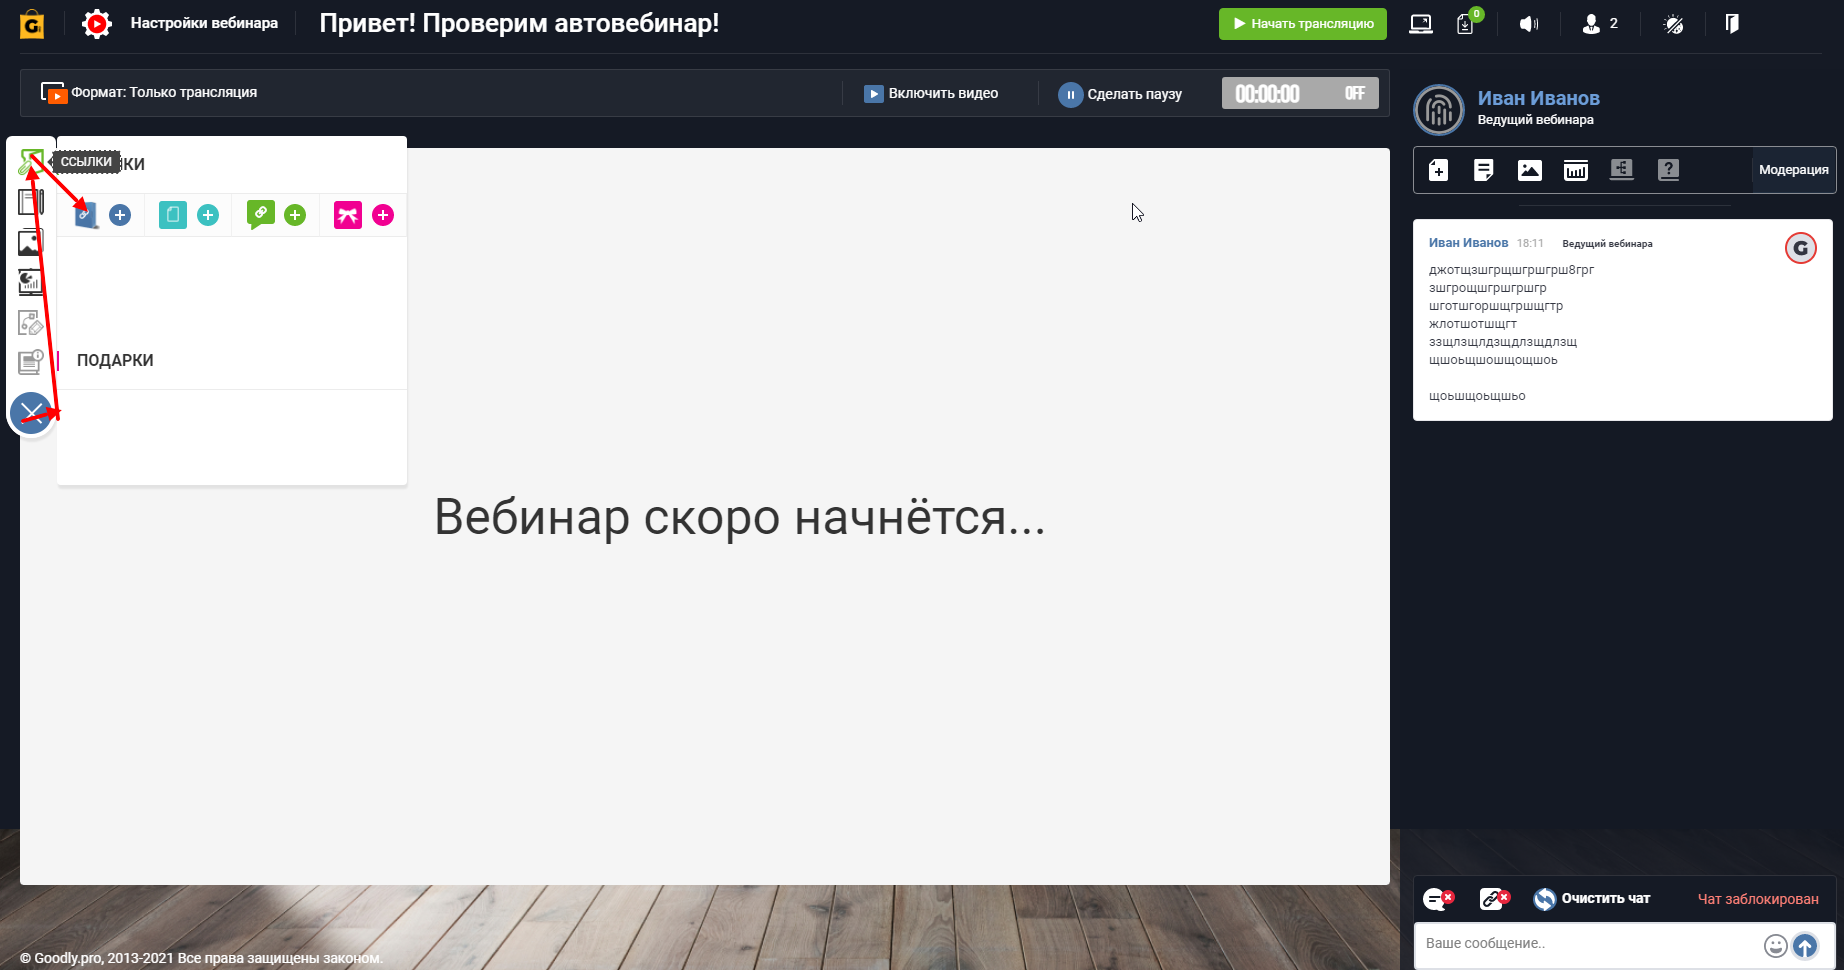This screenshot has height=970, width=1844.
Task: Open the Goodly logo home icon
Action: (32, 24)
